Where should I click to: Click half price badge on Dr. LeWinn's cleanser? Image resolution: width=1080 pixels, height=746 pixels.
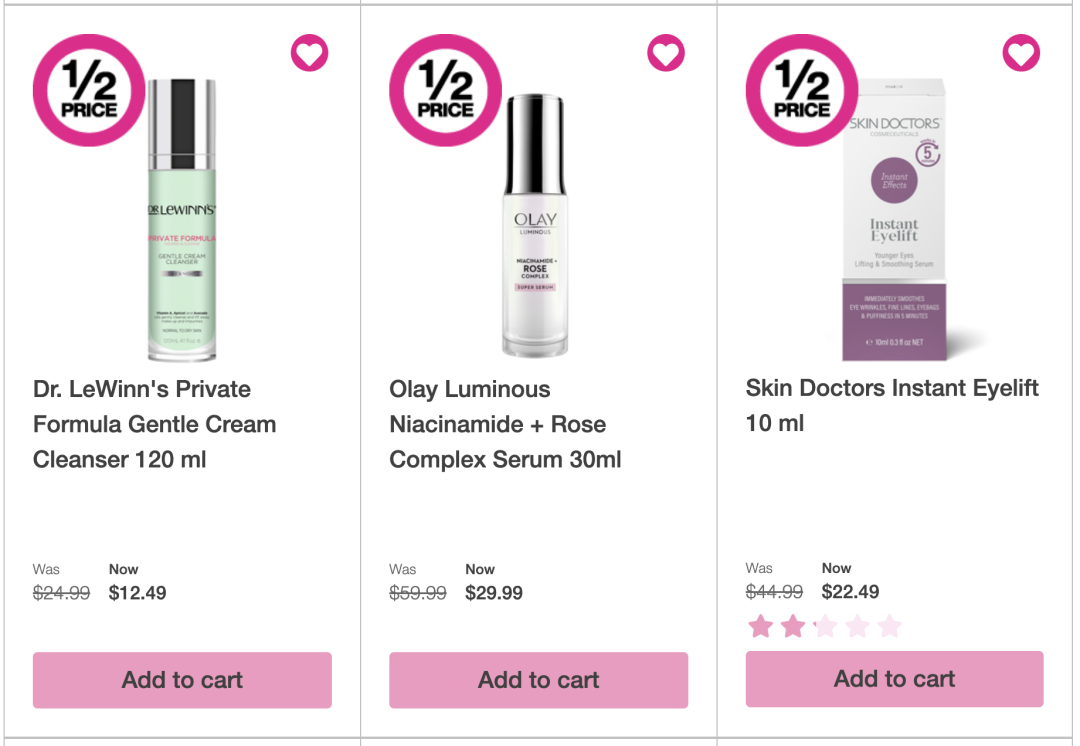pyautogui.click(x=89, y=90)
